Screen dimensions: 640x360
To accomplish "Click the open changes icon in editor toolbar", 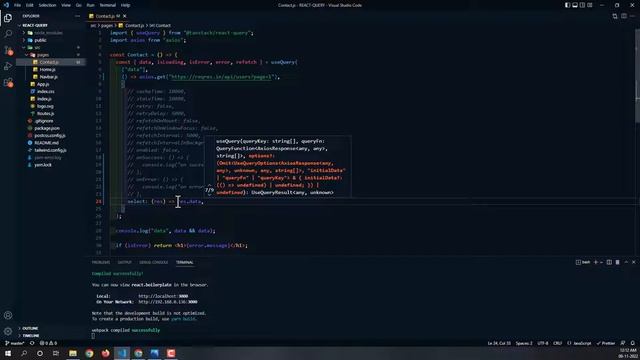I will click(615, 16).
